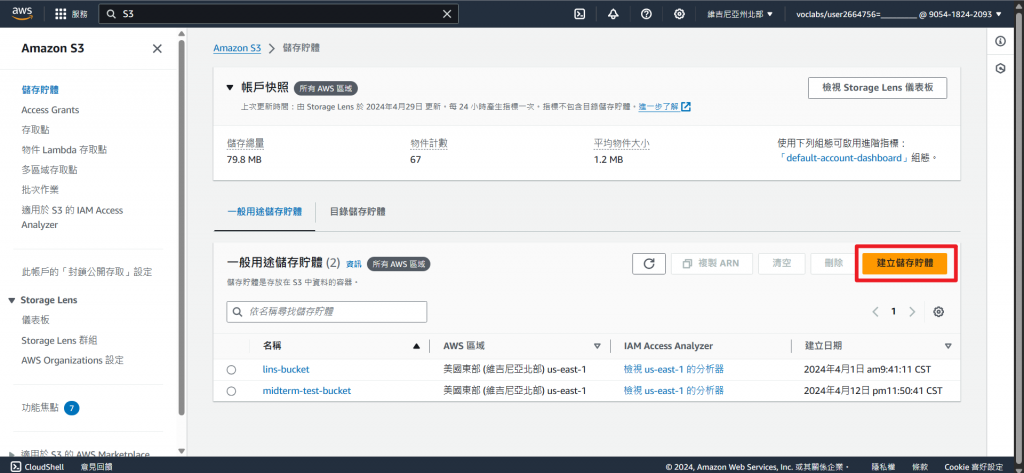This screenshot has height=473, width=1024.
Task: Focus the top S3 search box
Action: [x=278, y=14]
